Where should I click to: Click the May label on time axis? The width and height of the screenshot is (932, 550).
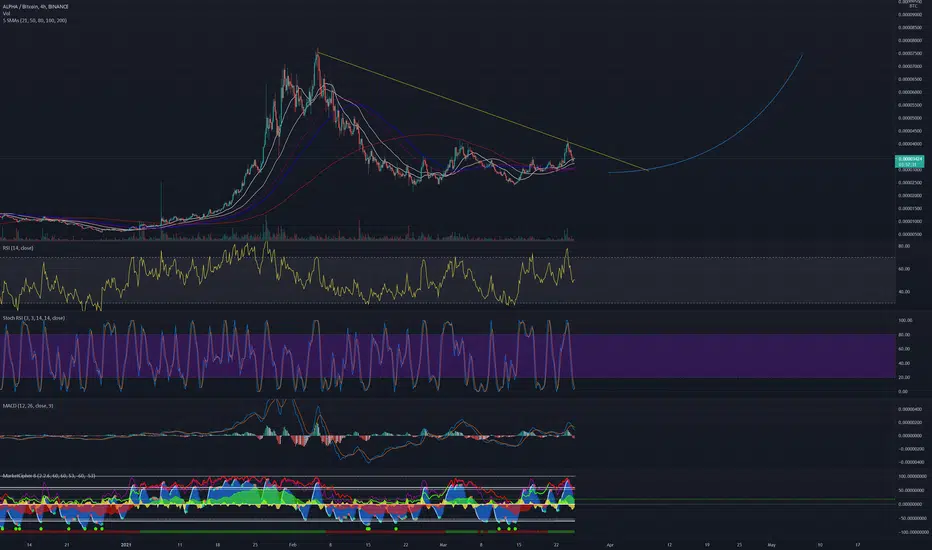tap(772, 545)
